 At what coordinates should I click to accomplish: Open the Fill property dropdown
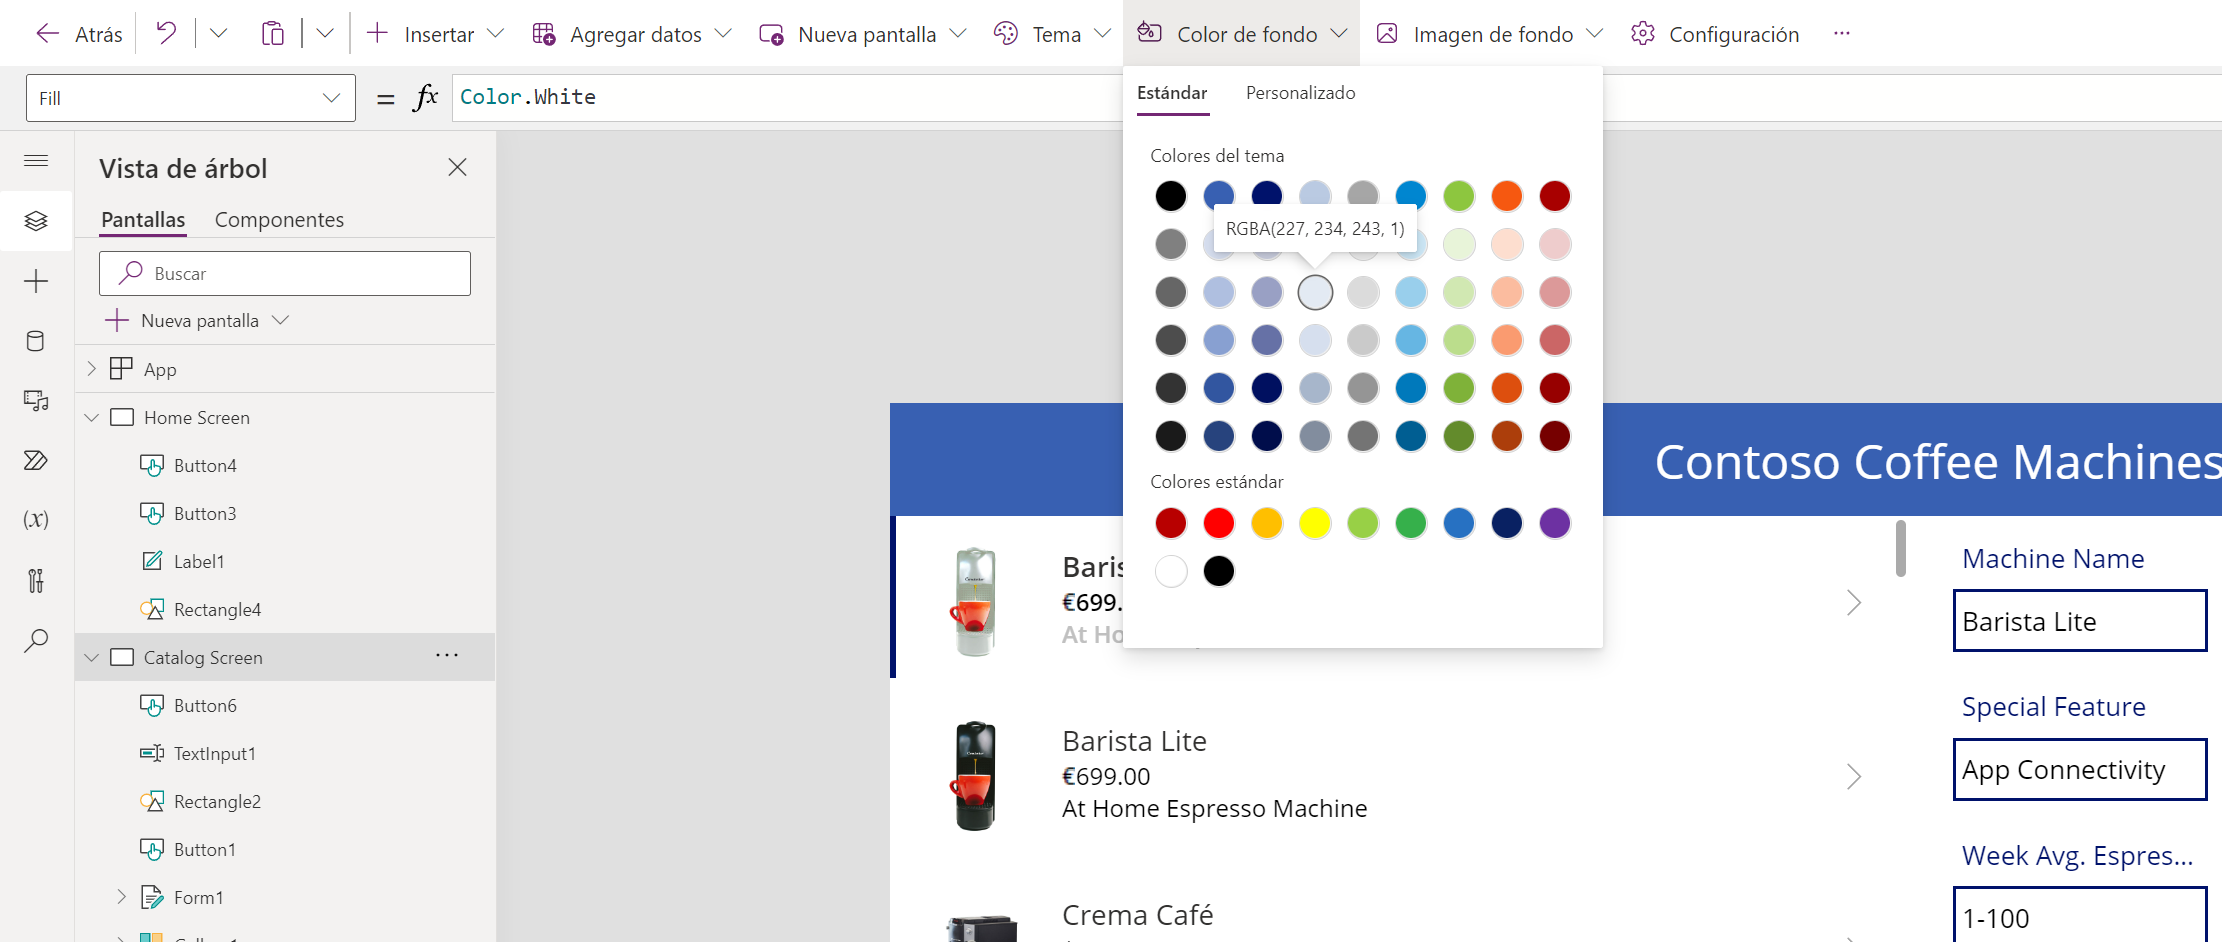click(x=191, y=98)
